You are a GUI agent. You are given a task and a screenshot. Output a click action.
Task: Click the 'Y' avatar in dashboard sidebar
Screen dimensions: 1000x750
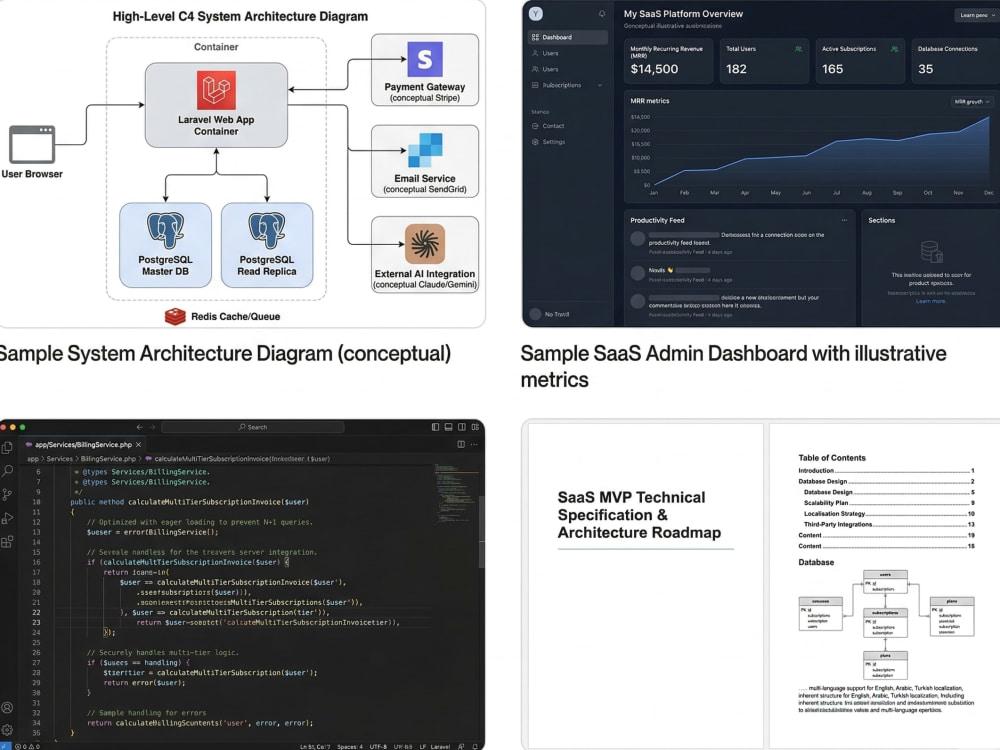[536, 13]
